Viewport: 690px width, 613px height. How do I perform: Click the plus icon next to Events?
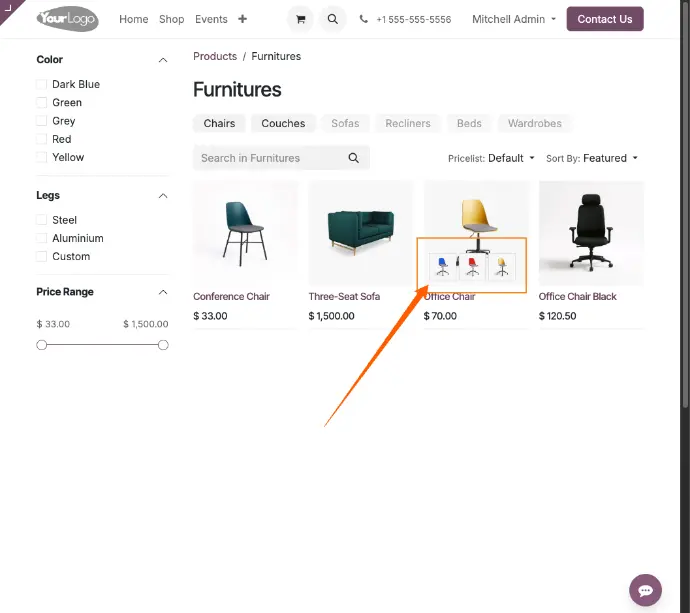[242, 19]
